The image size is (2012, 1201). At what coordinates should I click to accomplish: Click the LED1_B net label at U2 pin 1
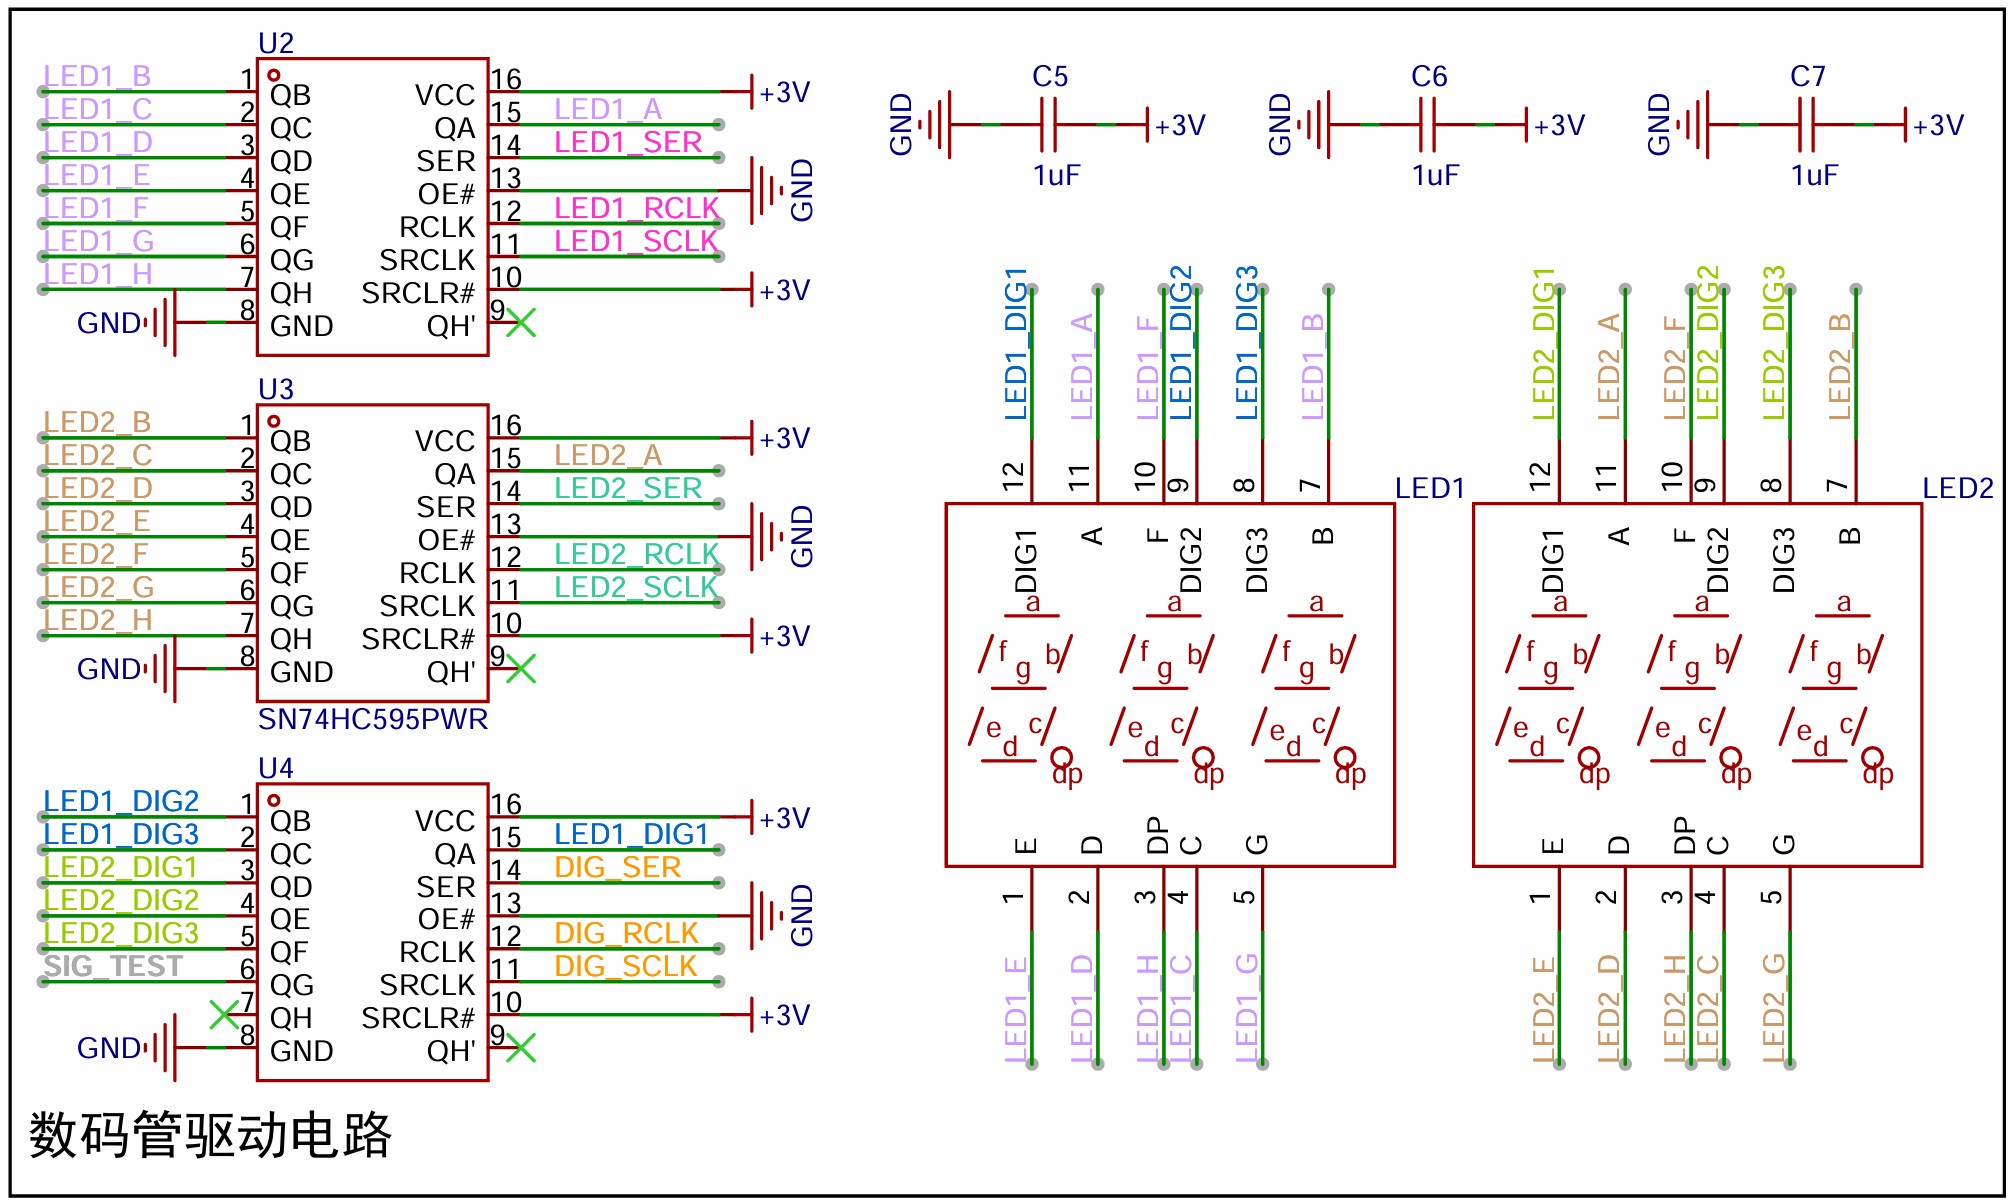(97, 76)
